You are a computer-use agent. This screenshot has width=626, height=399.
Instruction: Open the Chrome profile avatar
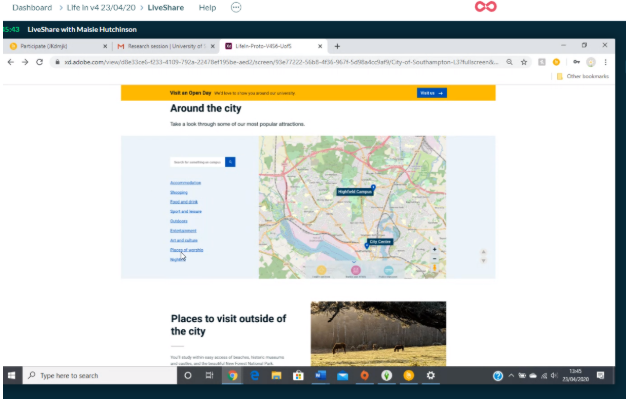[x=591, y=62]
